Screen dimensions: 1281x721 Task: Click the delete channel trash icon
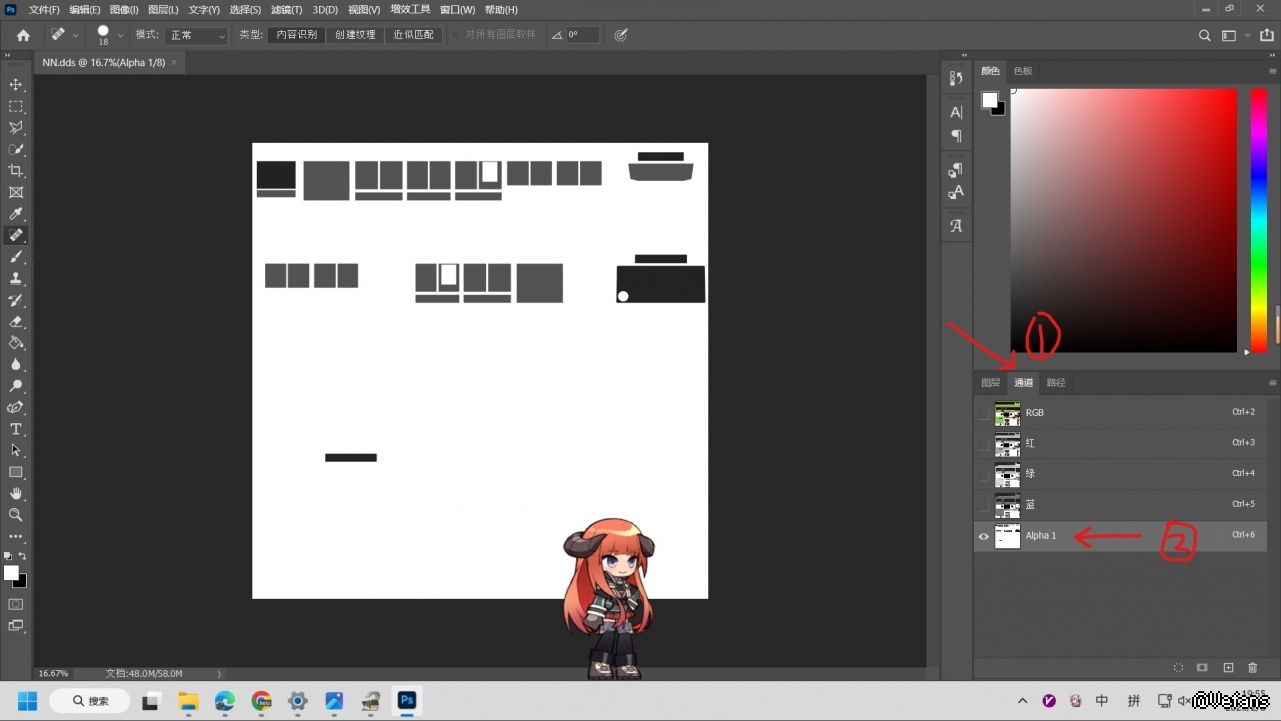pyautogui.click(x=1253, y=668)
